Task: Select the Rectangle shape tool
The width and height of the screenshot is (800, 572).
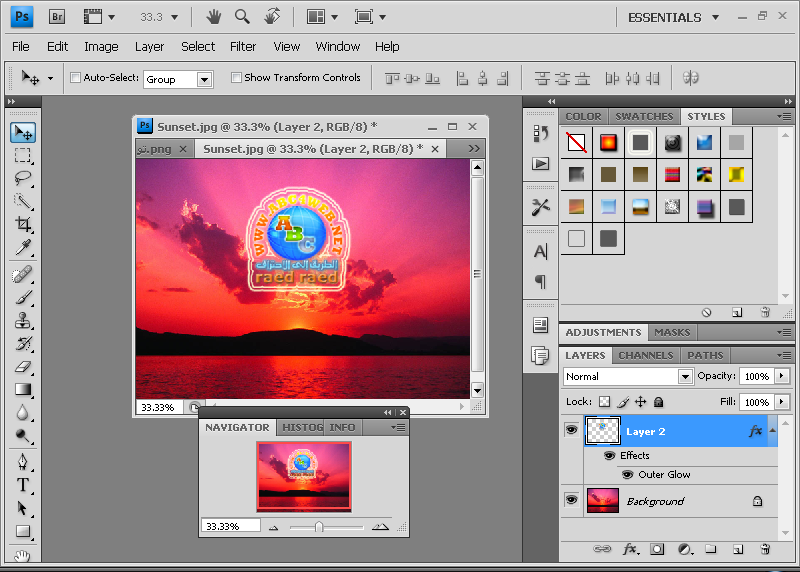Action: coord(22,531)
